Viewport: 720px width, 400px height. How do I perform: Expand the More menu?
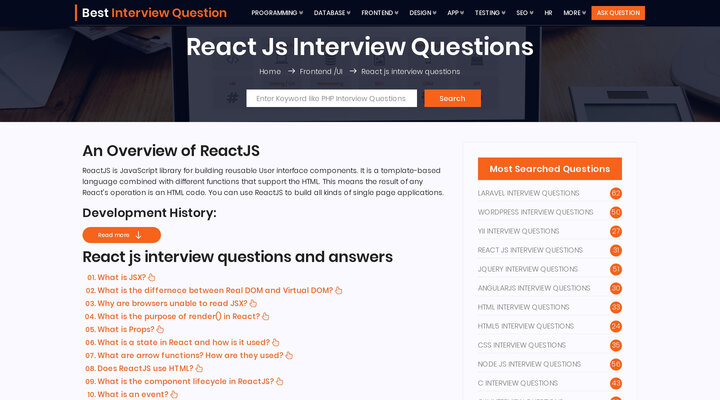pos(574,13)
